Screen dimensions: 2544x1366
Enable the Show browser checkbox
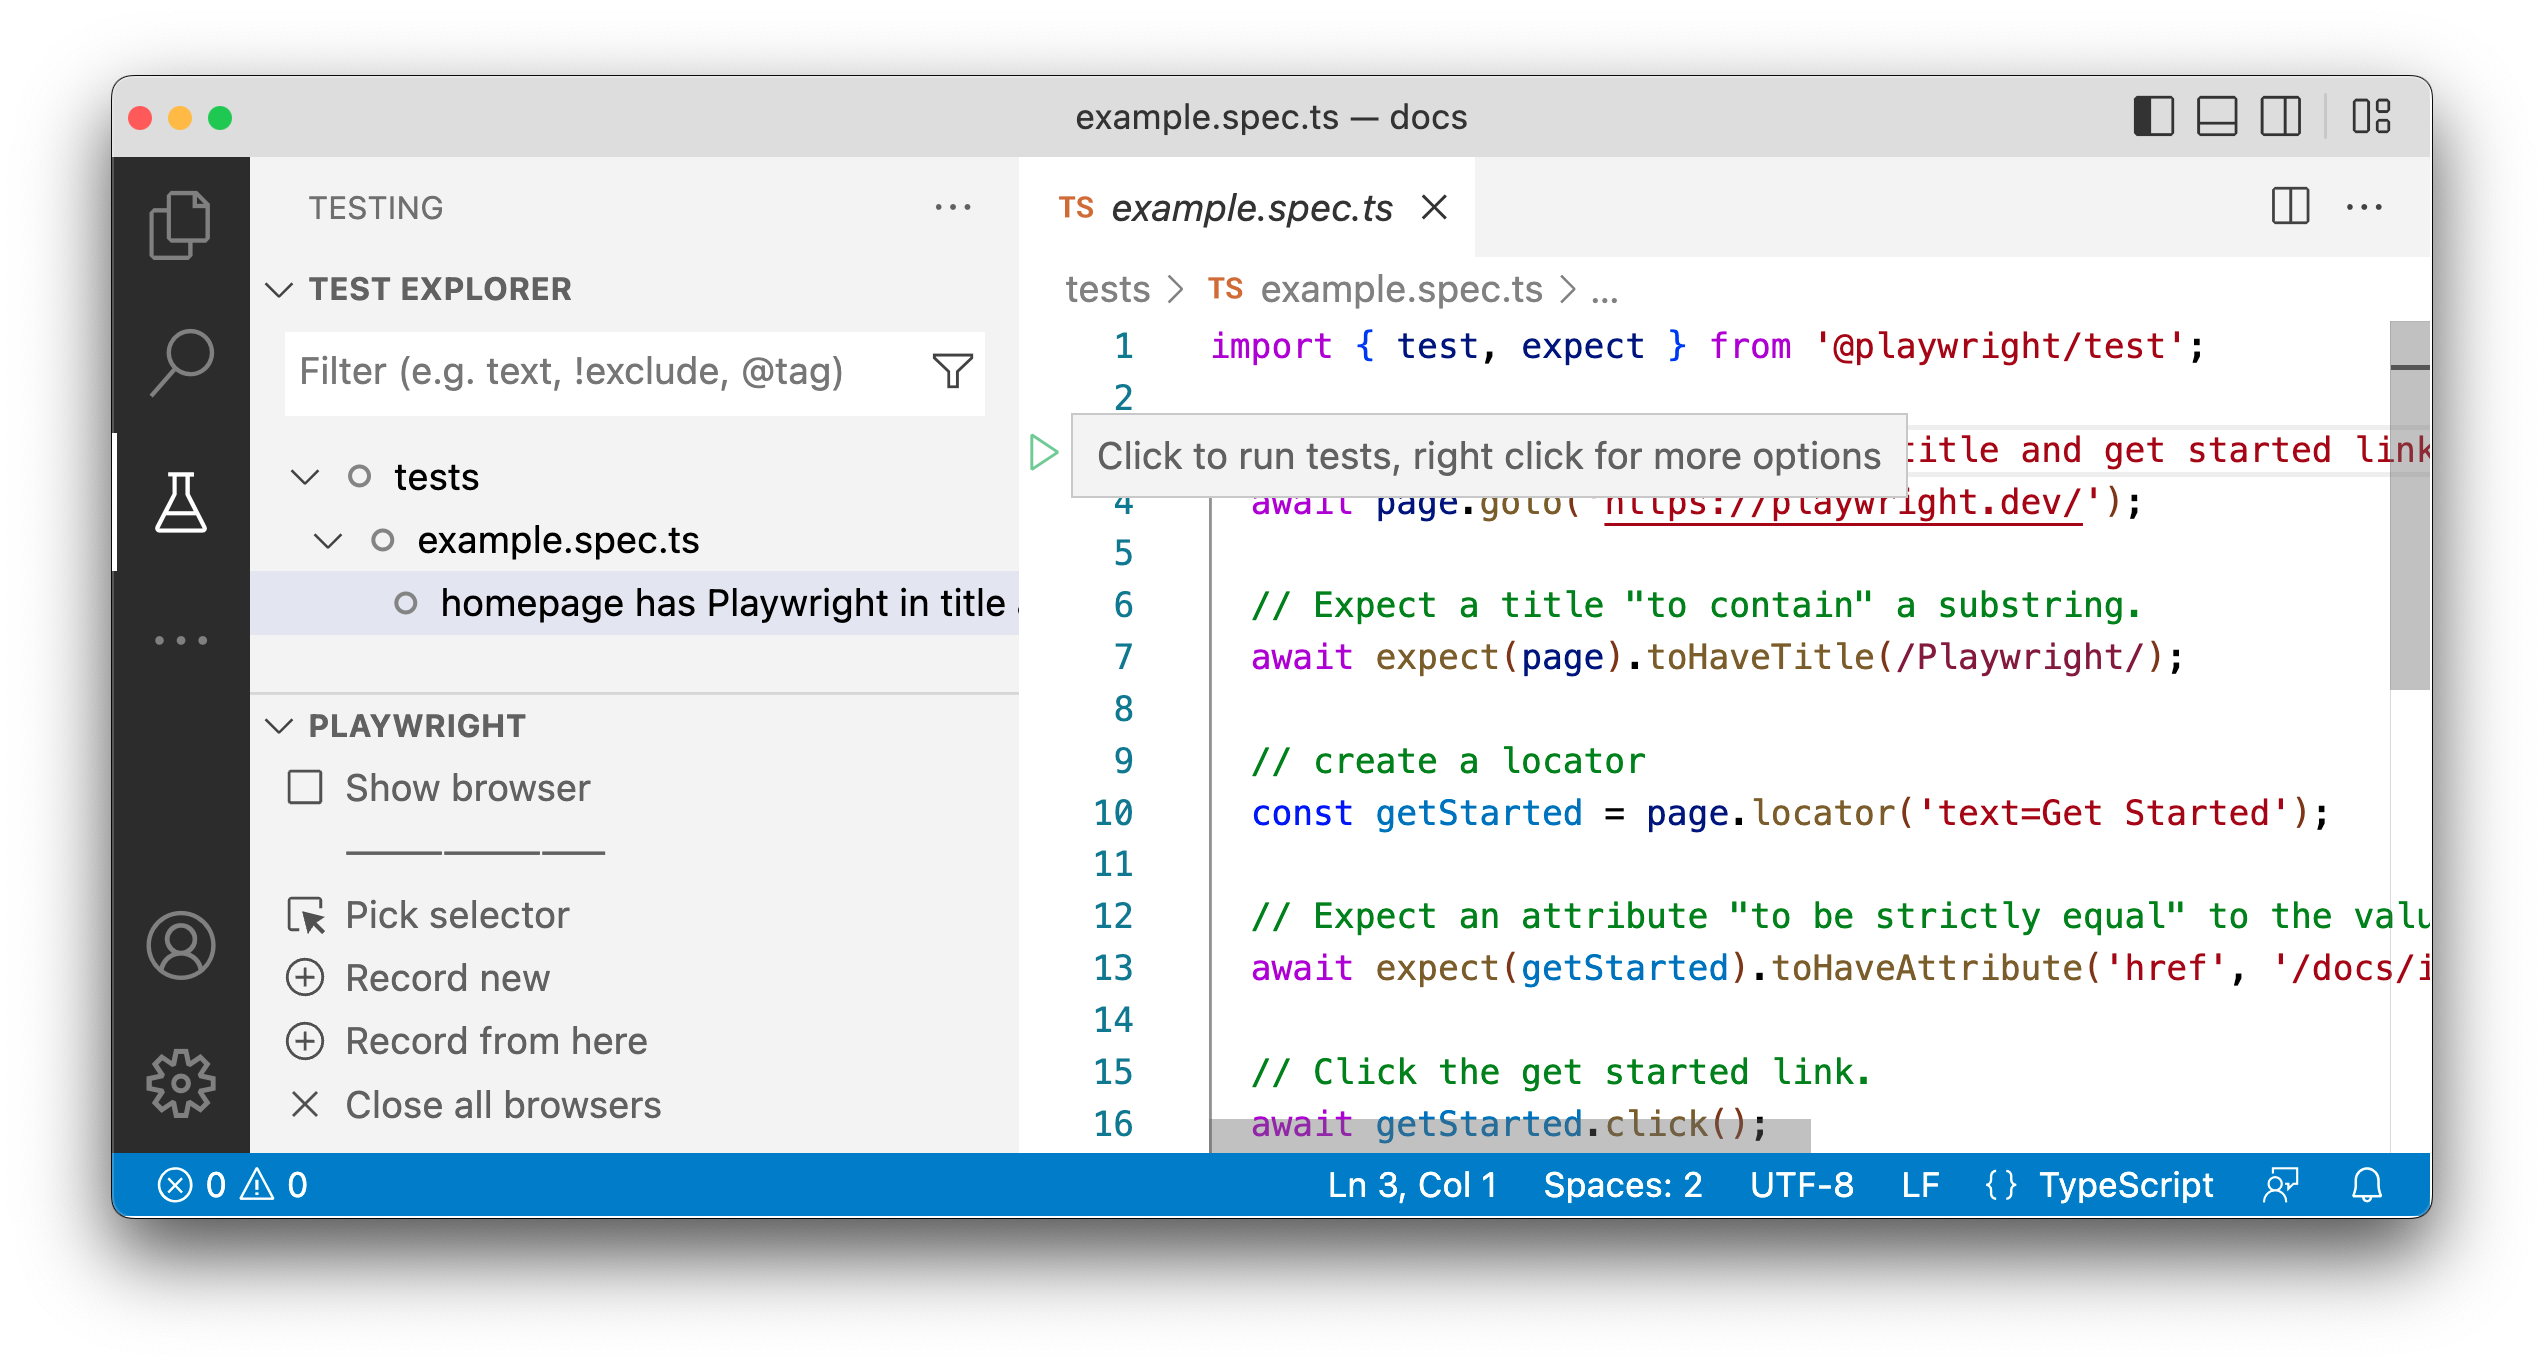pos(305,788)
